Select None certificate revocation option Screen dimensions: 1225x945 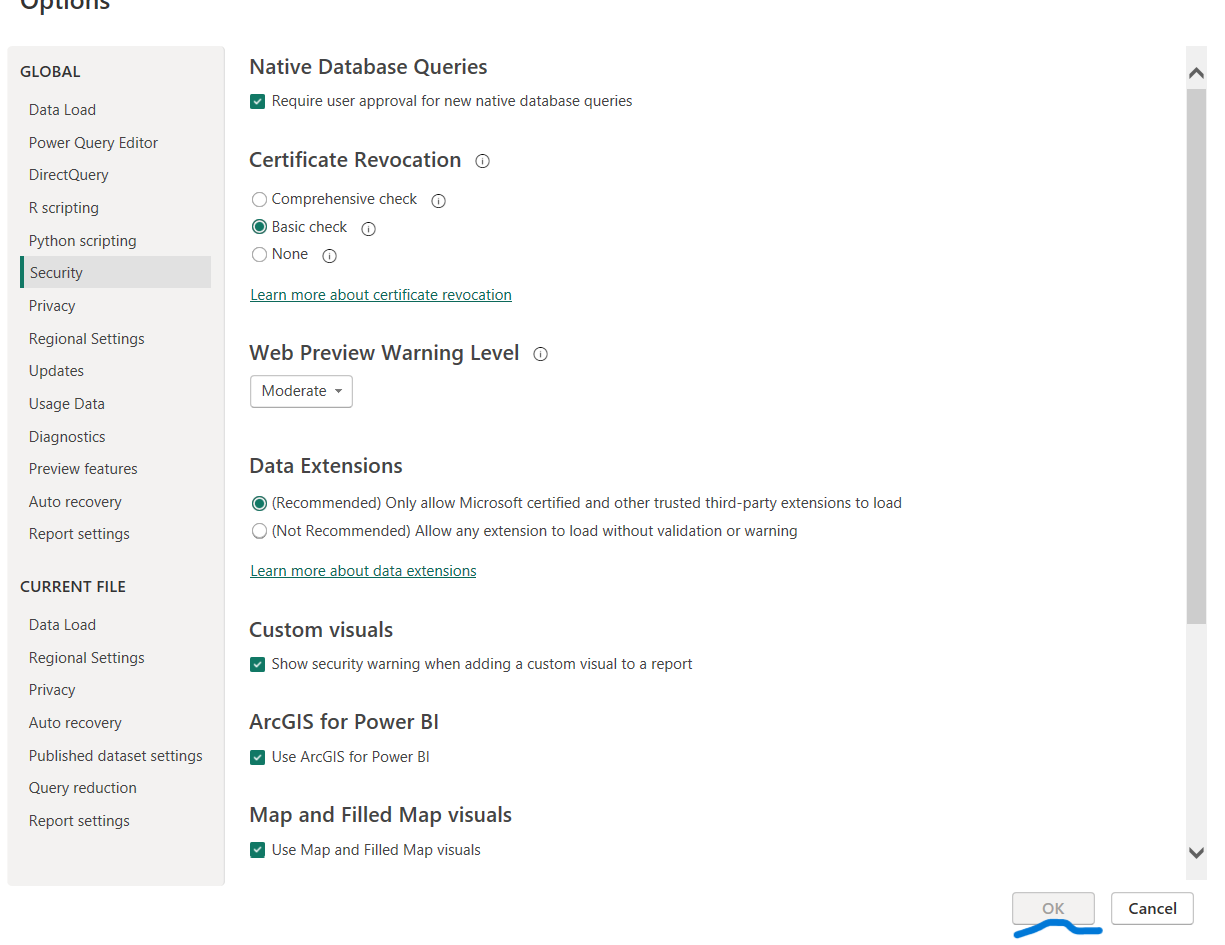click(x=259, y=255)
